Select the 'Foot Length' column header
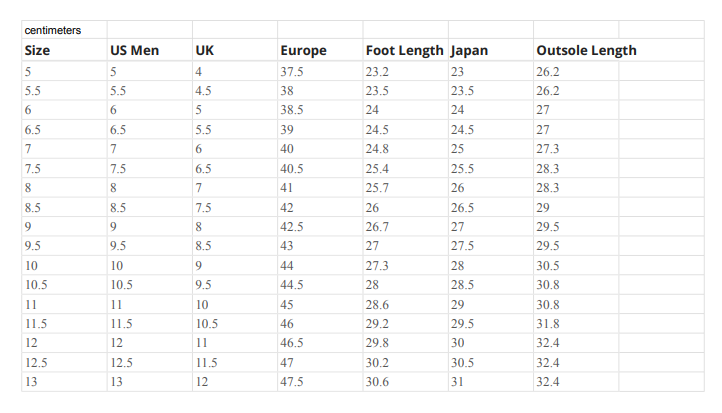Viewport: 722px width, 413px height. click(405, 50)
